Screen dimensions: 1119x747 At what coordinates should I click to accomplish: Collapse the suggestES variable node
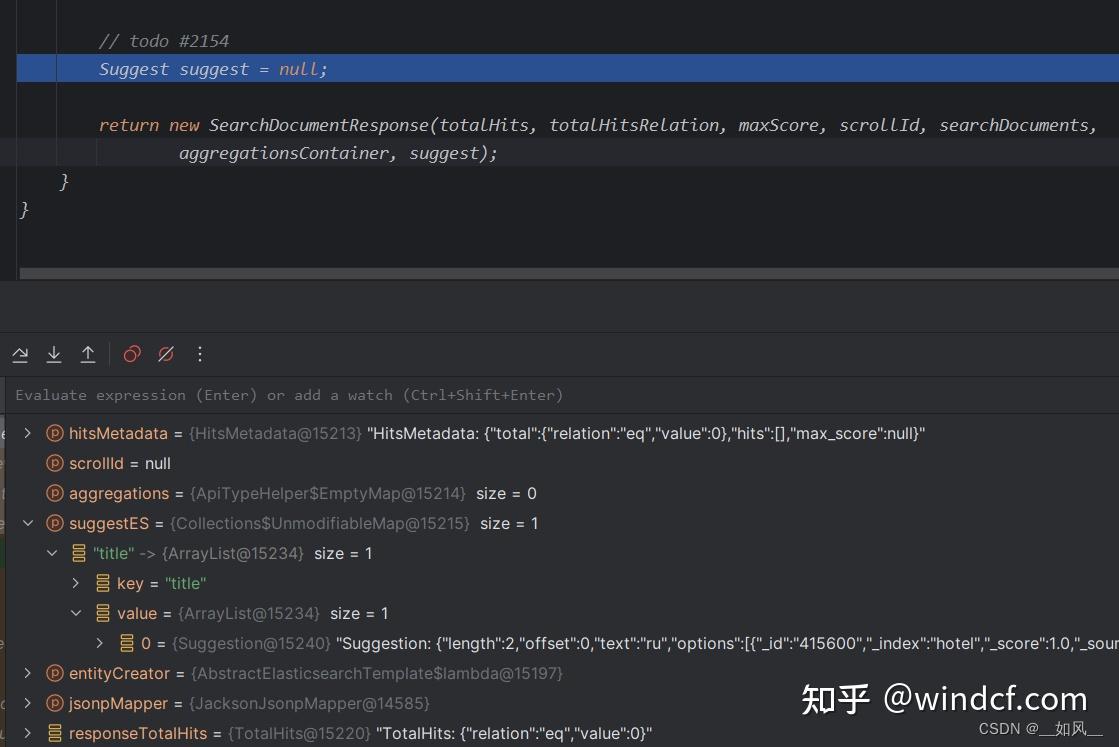27,523
